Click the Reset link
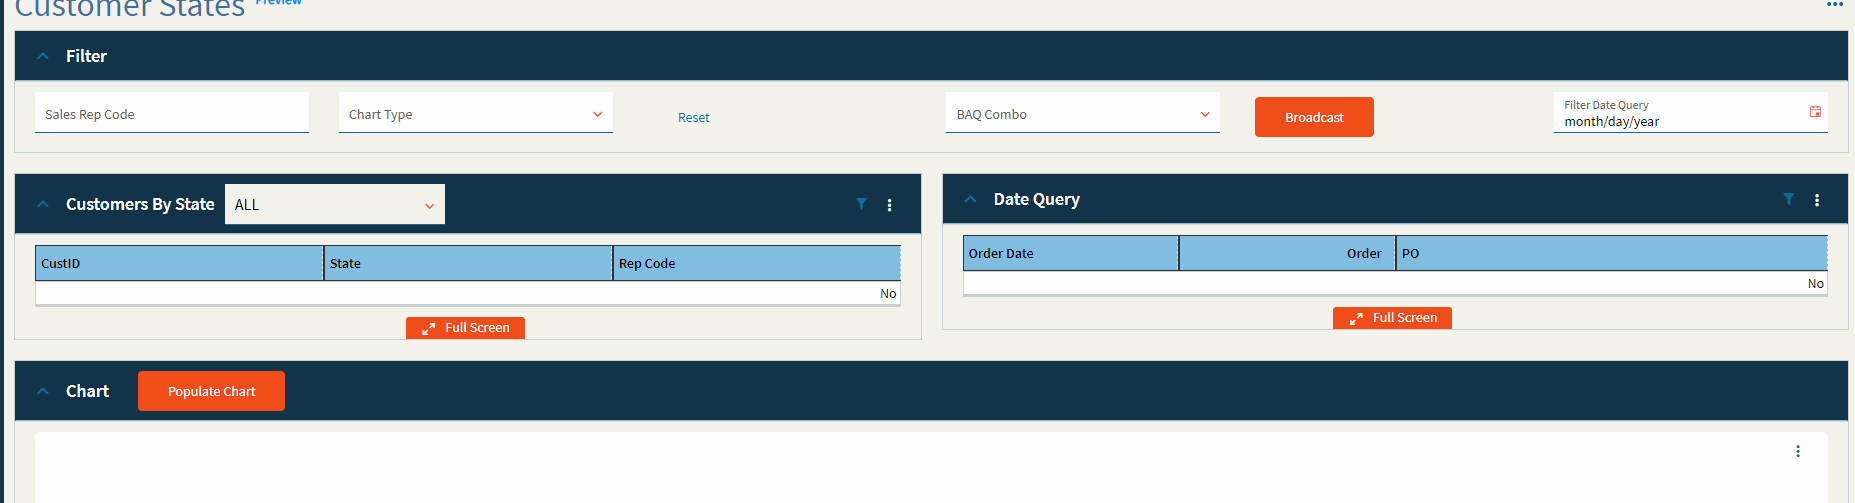1855x503 pixels. coord(693,117)
